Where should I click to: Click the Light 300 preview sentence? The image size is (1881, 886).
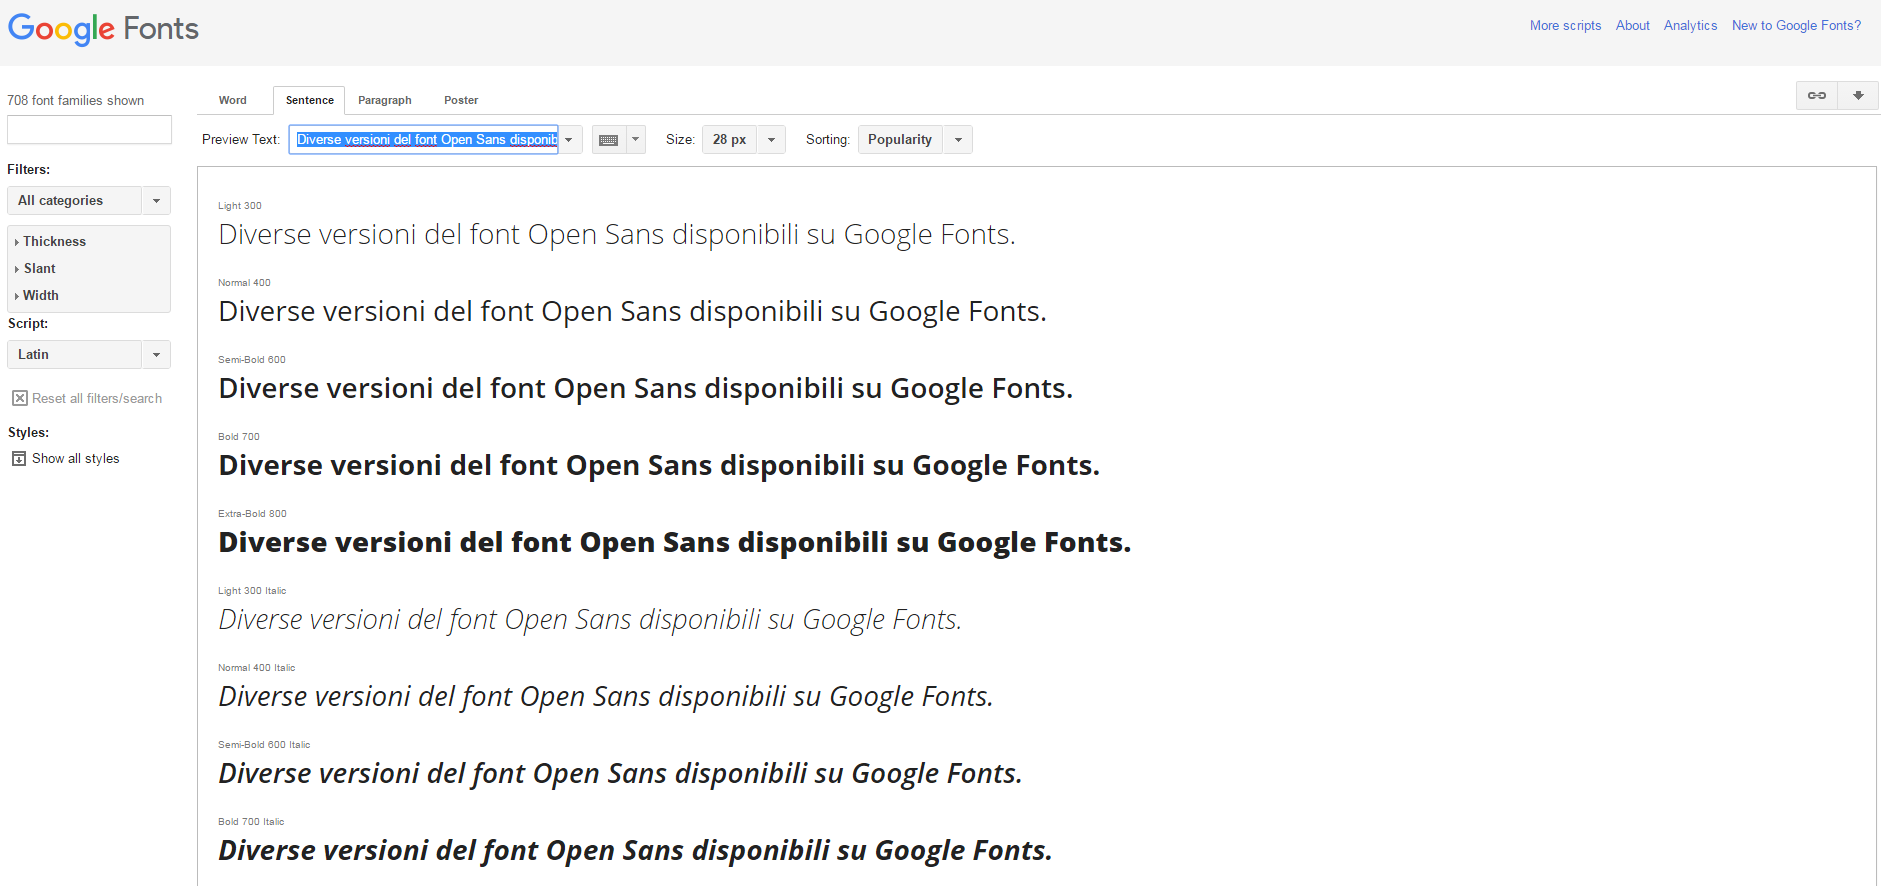click(x=617, y=235)
